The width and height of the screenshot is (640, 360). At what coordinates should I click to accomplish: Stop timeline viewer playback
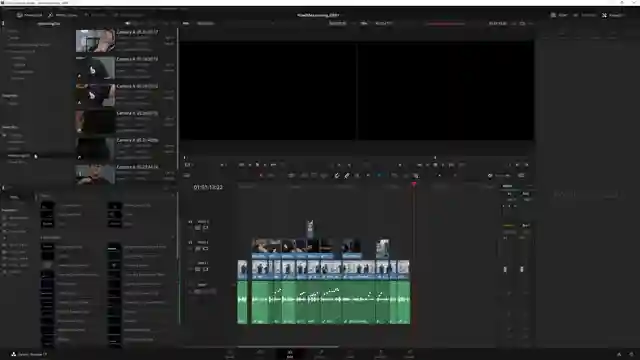click(435, 165)
